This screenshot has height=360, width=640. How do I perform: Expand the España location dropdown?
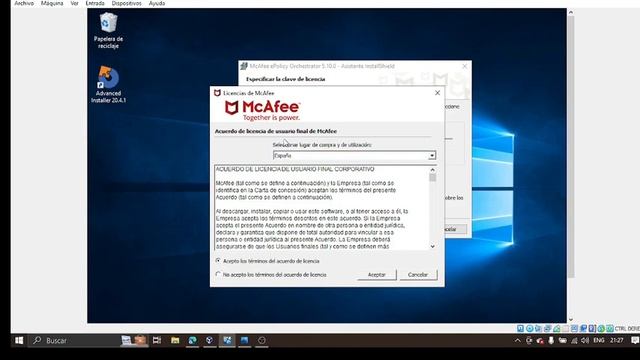[432, 156]
